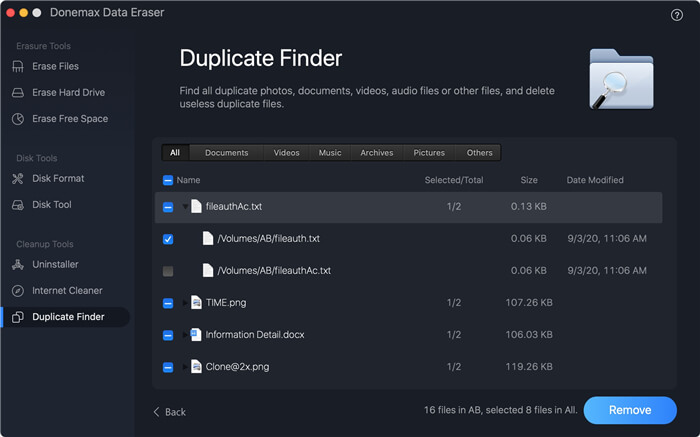Select the fileauthAc.txt group name
700x437 pixels.
pyautogui.click(x=234, y=207)
